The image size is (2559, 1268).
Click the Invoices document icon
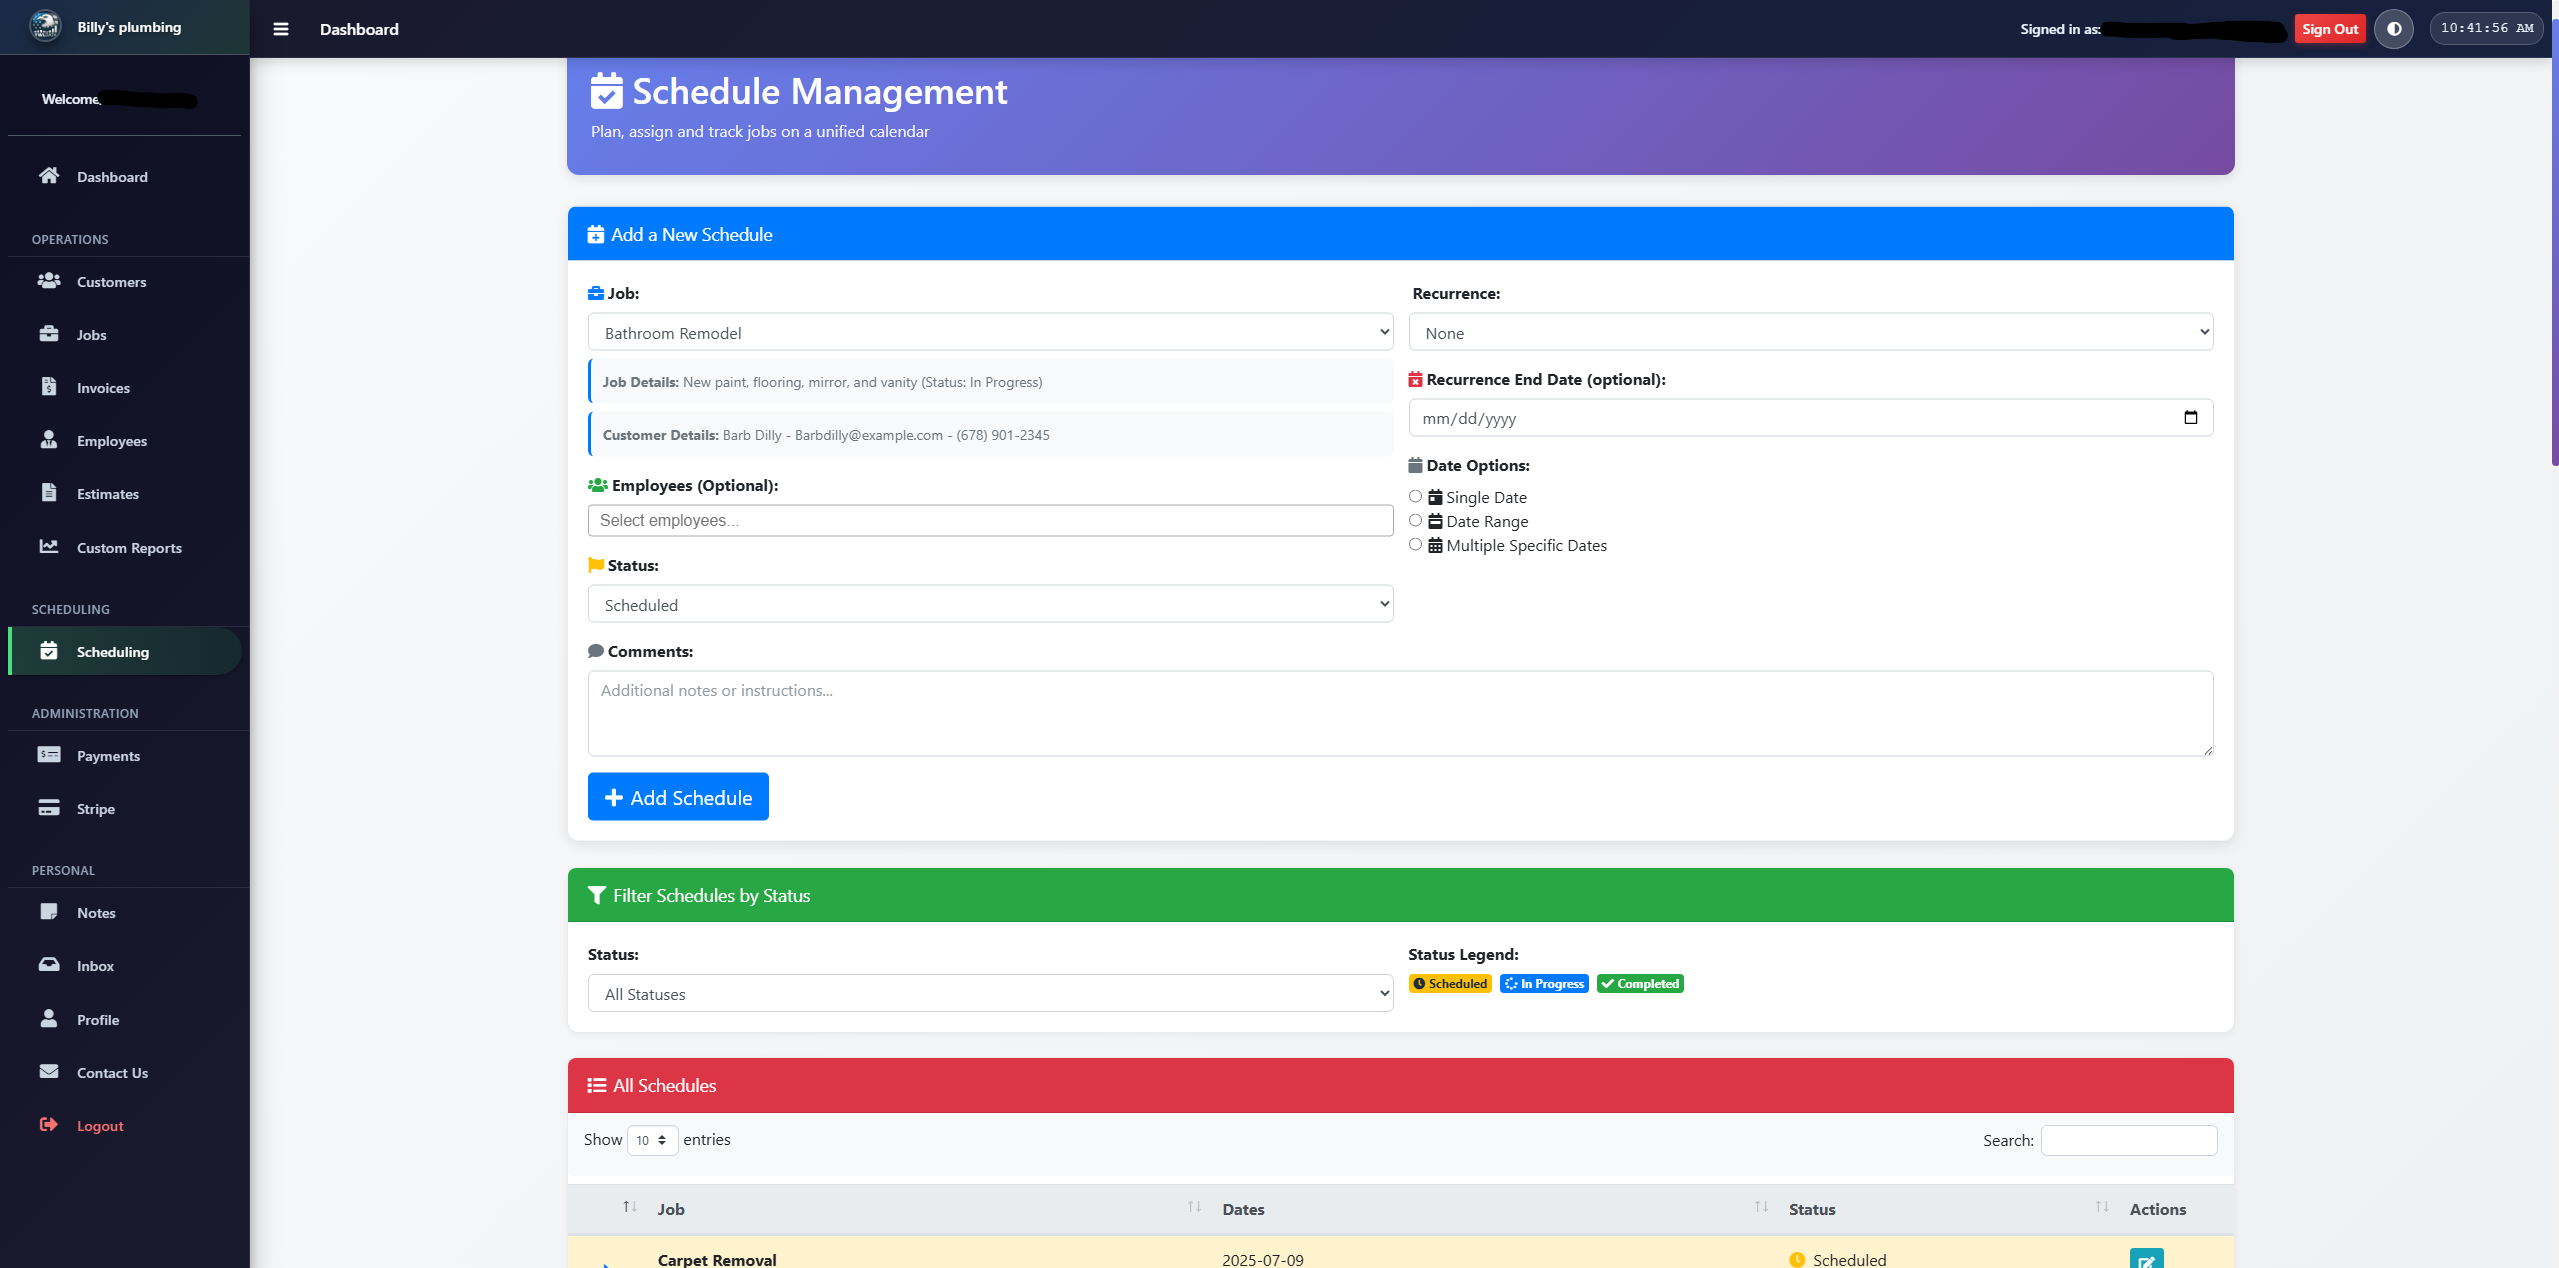(x=49, y=387)
